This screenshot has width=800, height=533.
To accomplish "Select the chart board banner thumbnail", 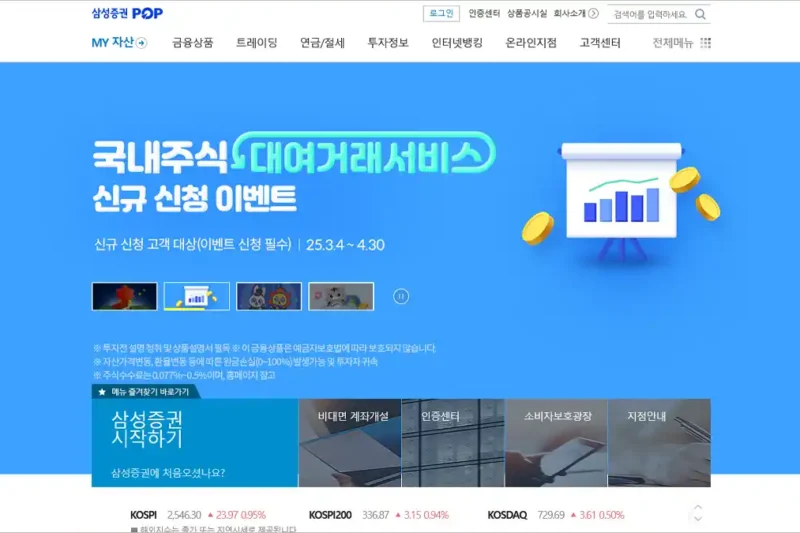I will (x=197, y=296).
